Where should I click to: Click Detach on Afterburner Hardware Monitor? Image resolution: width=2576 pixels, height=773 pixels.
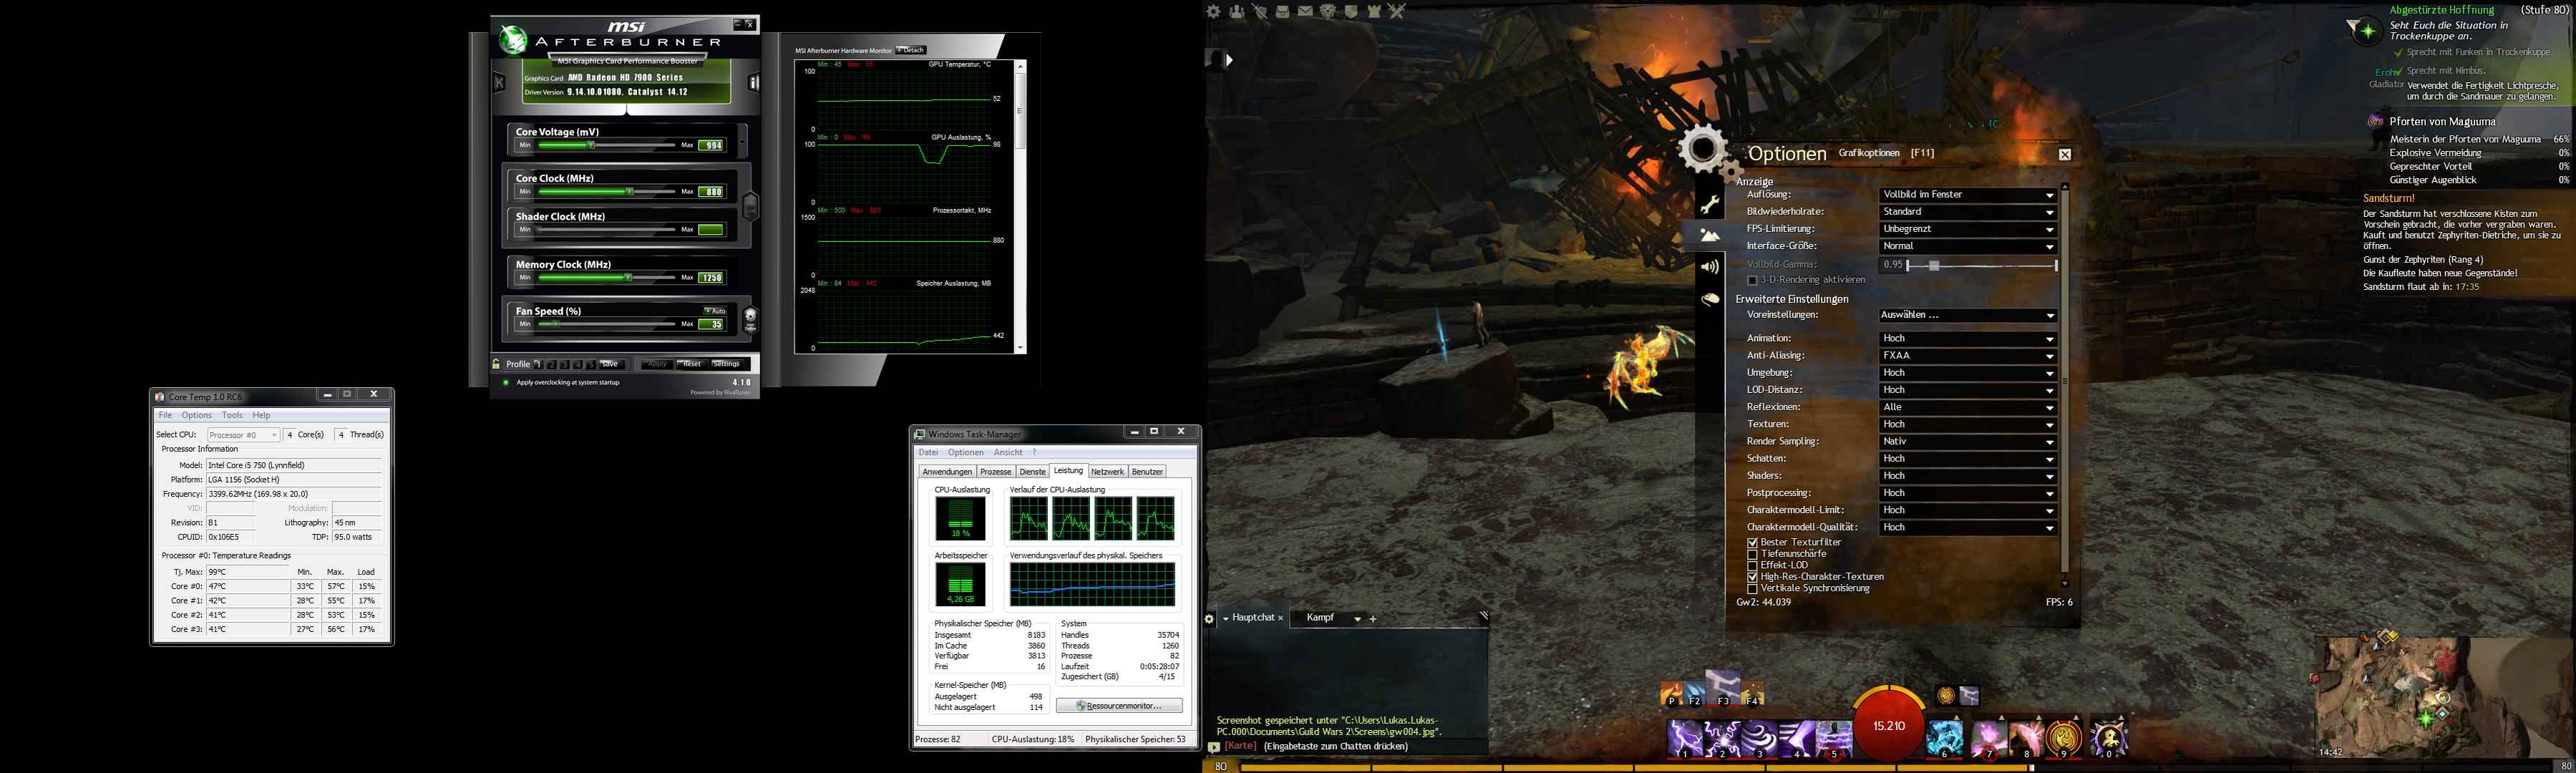tap(911, 50)
